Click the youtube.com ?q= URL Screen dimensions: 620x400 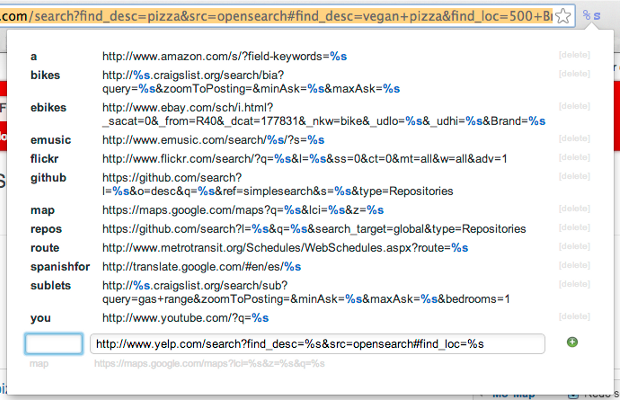click(185, 318)
